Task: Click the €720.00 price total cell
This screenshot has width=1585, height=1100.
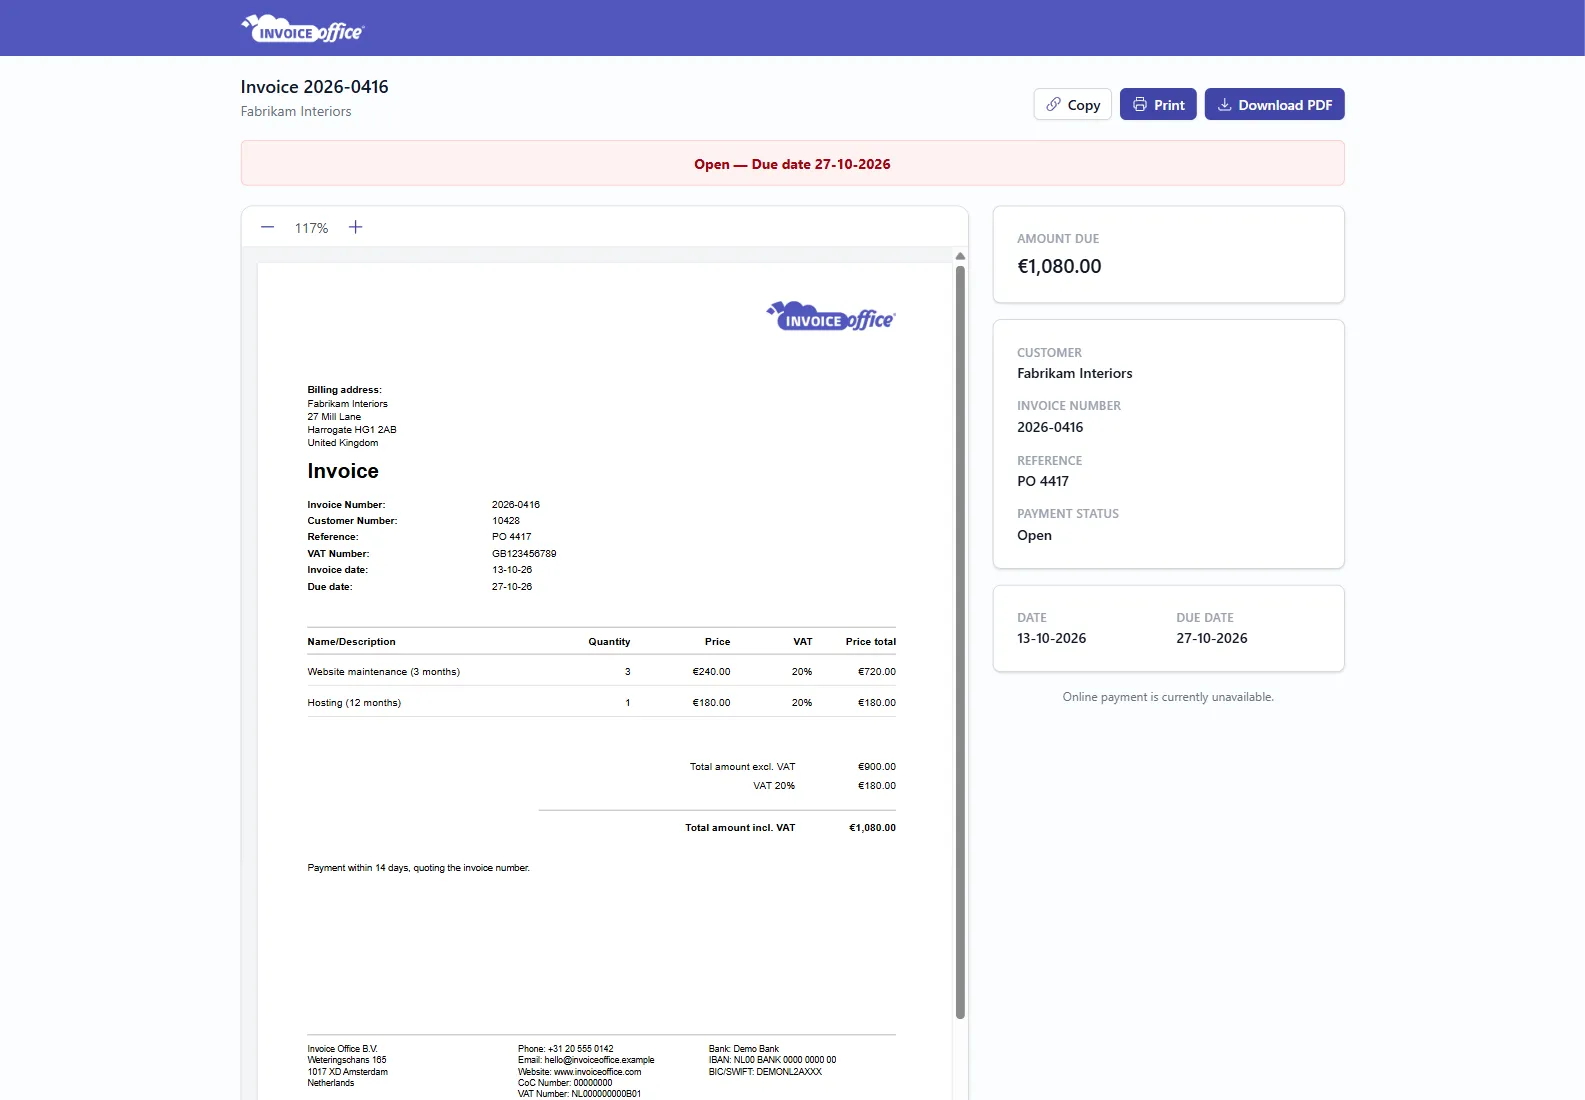Action: [877, 672]
